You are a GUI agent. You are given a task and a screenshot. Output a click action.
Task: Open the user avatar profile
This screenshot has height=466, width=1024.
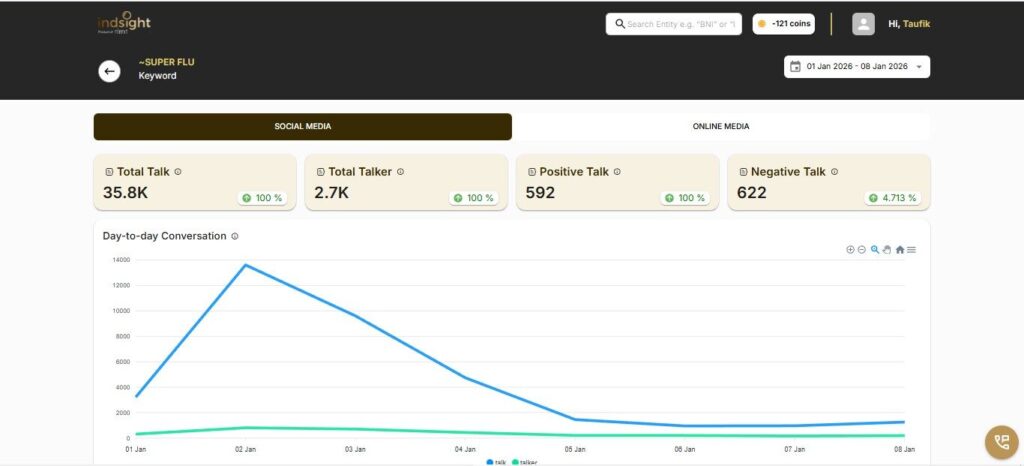863,24
